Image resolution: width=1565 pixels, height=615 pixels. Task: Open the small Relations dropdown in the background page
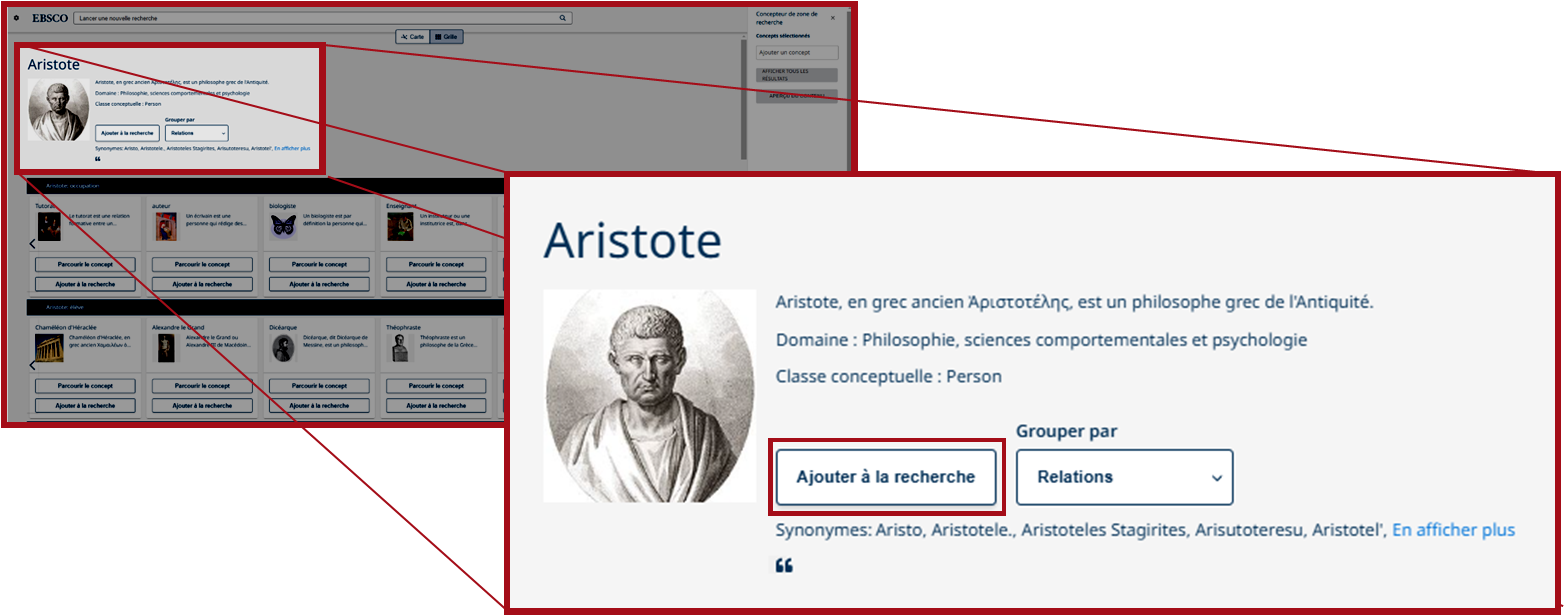pyautogui.click(x=196, y=133)
